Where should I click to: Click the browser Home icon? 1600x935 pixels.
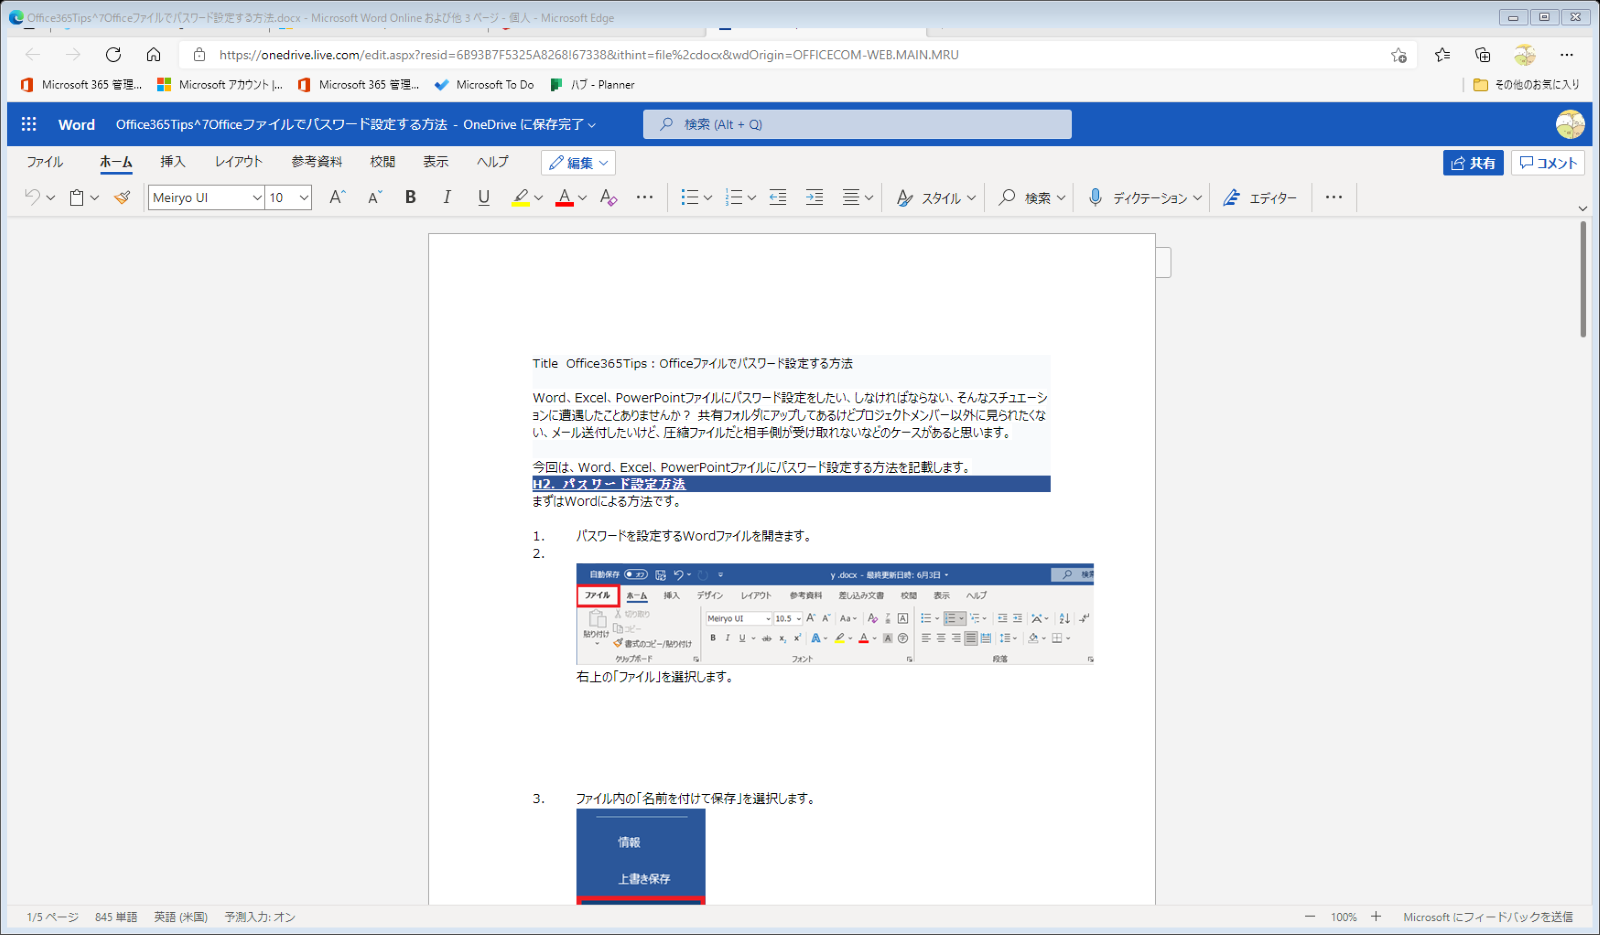153,55
